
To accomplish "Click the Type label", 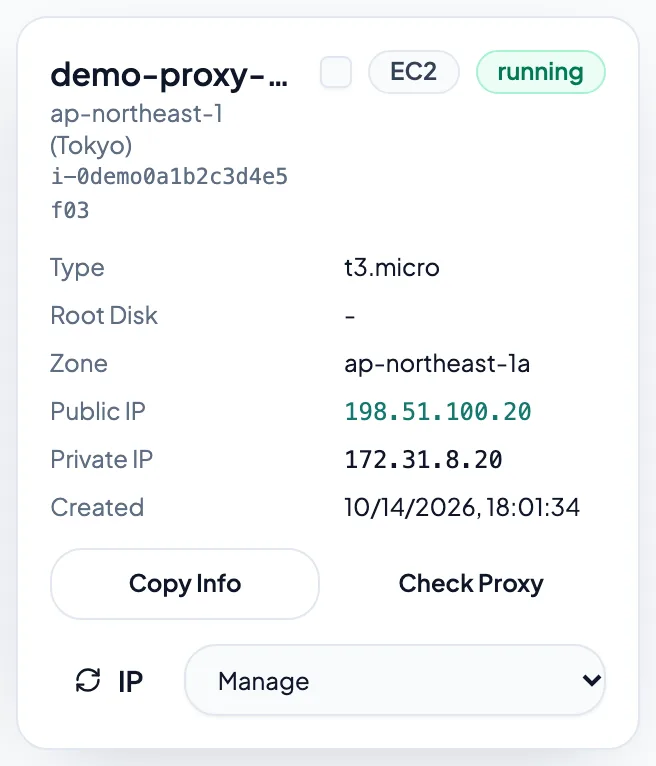I will click(x=77, y=269).
